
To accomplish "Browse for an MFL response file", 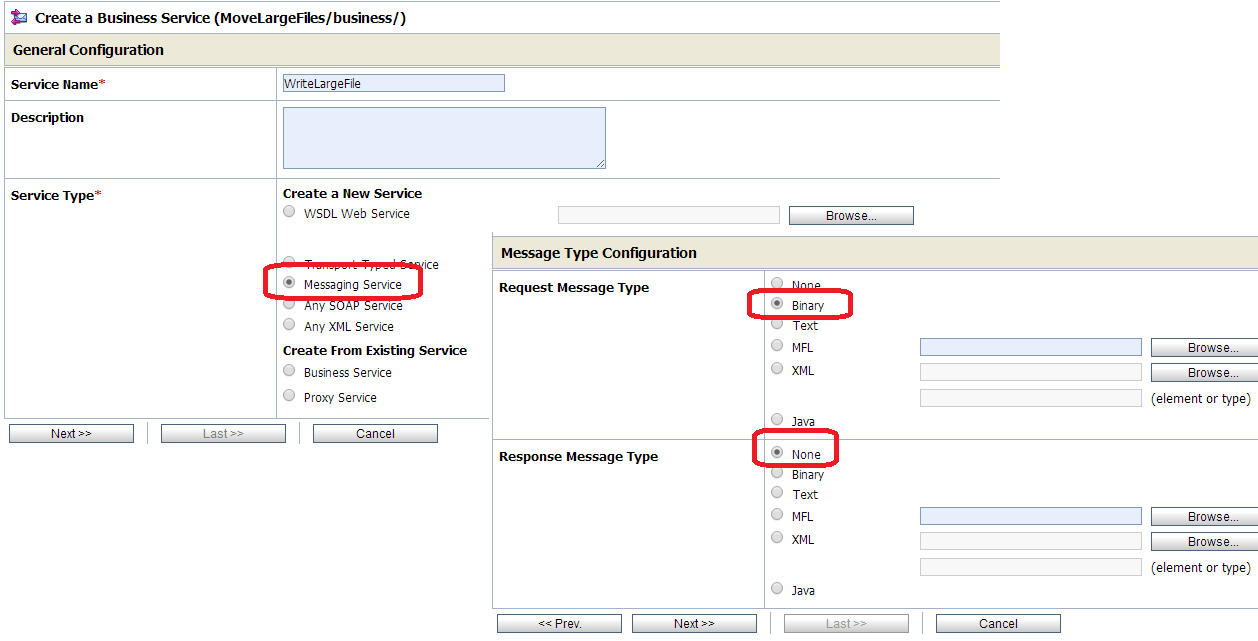I will pos(1203,516).
